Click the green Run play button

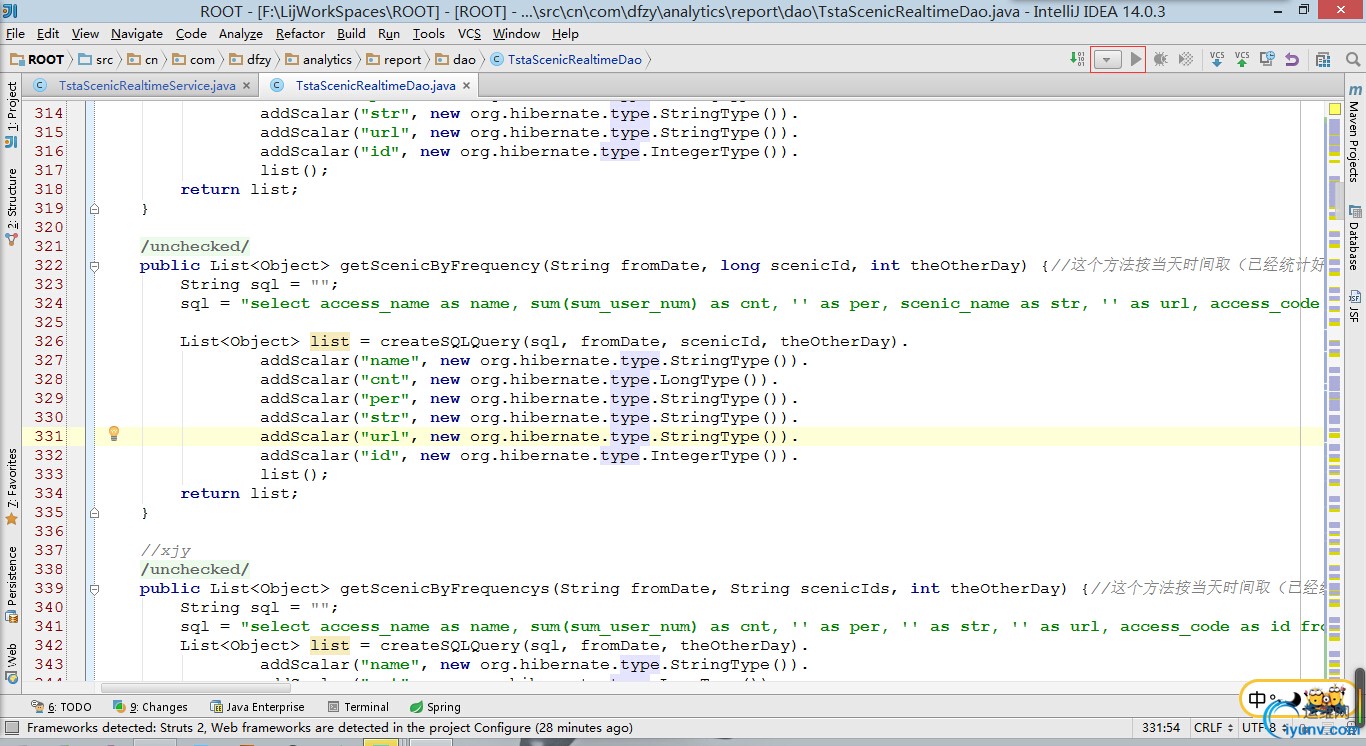coord(1135,60)
